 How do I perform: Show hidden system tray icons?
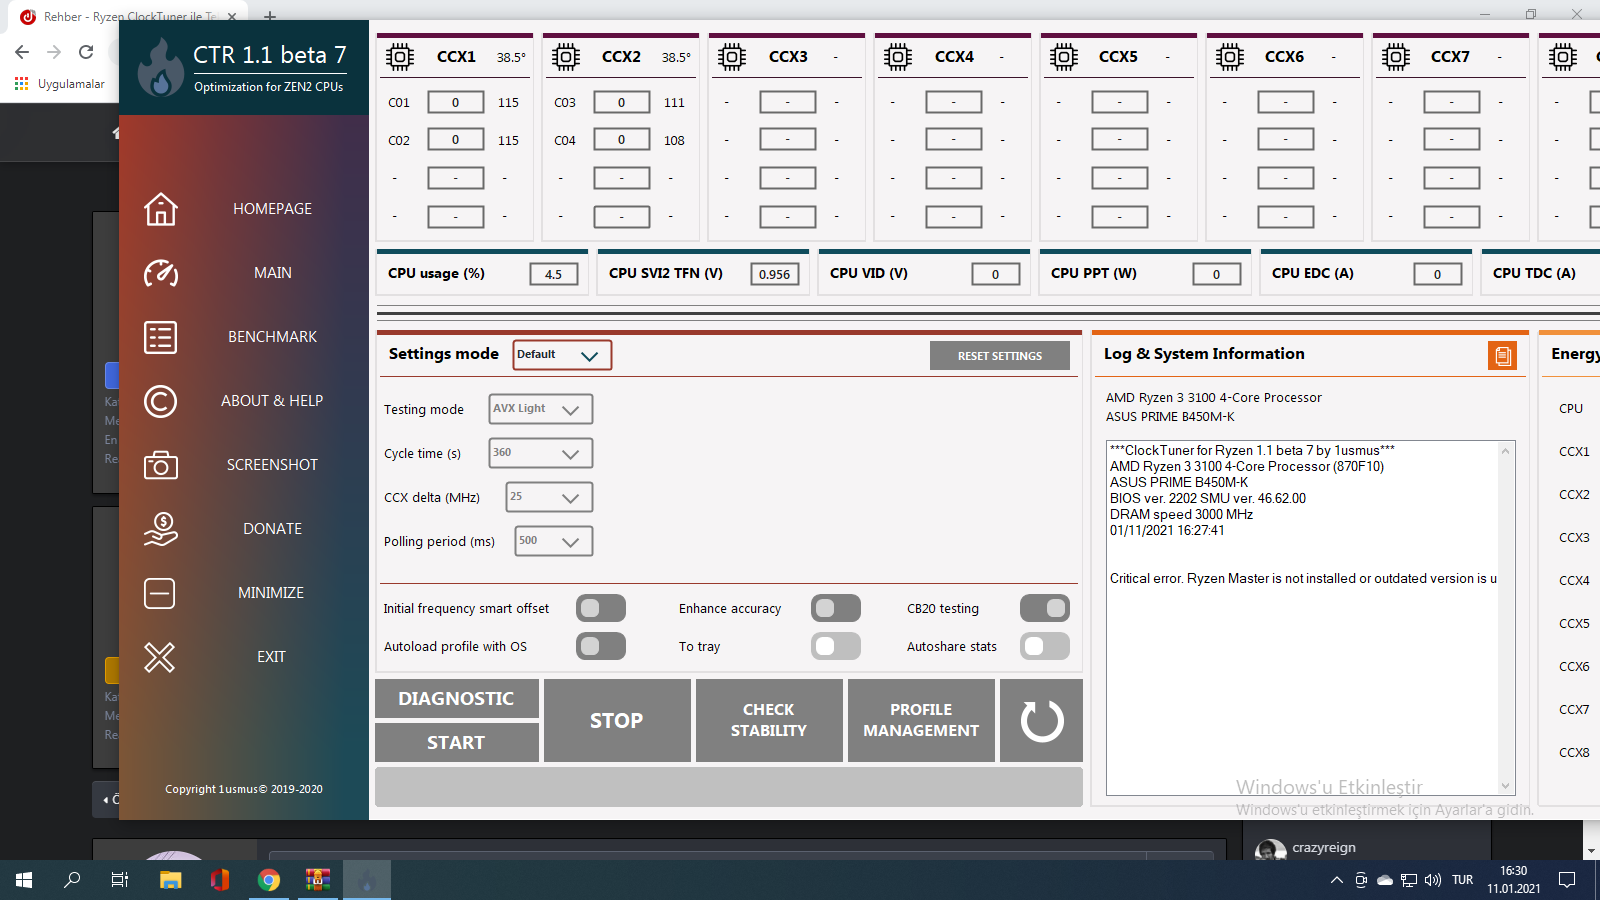(1337, 880)
